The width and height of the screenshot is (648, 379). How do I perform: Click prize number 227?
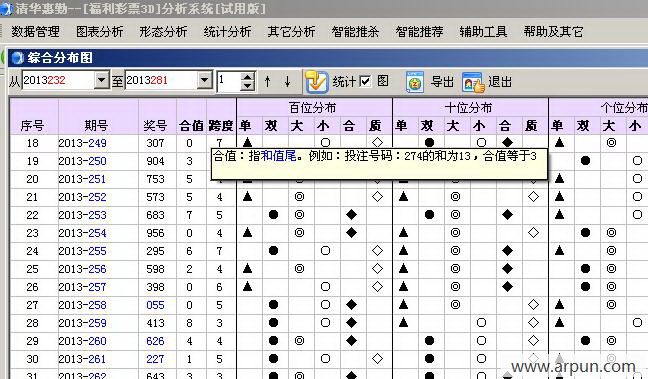tap(155, 359)
